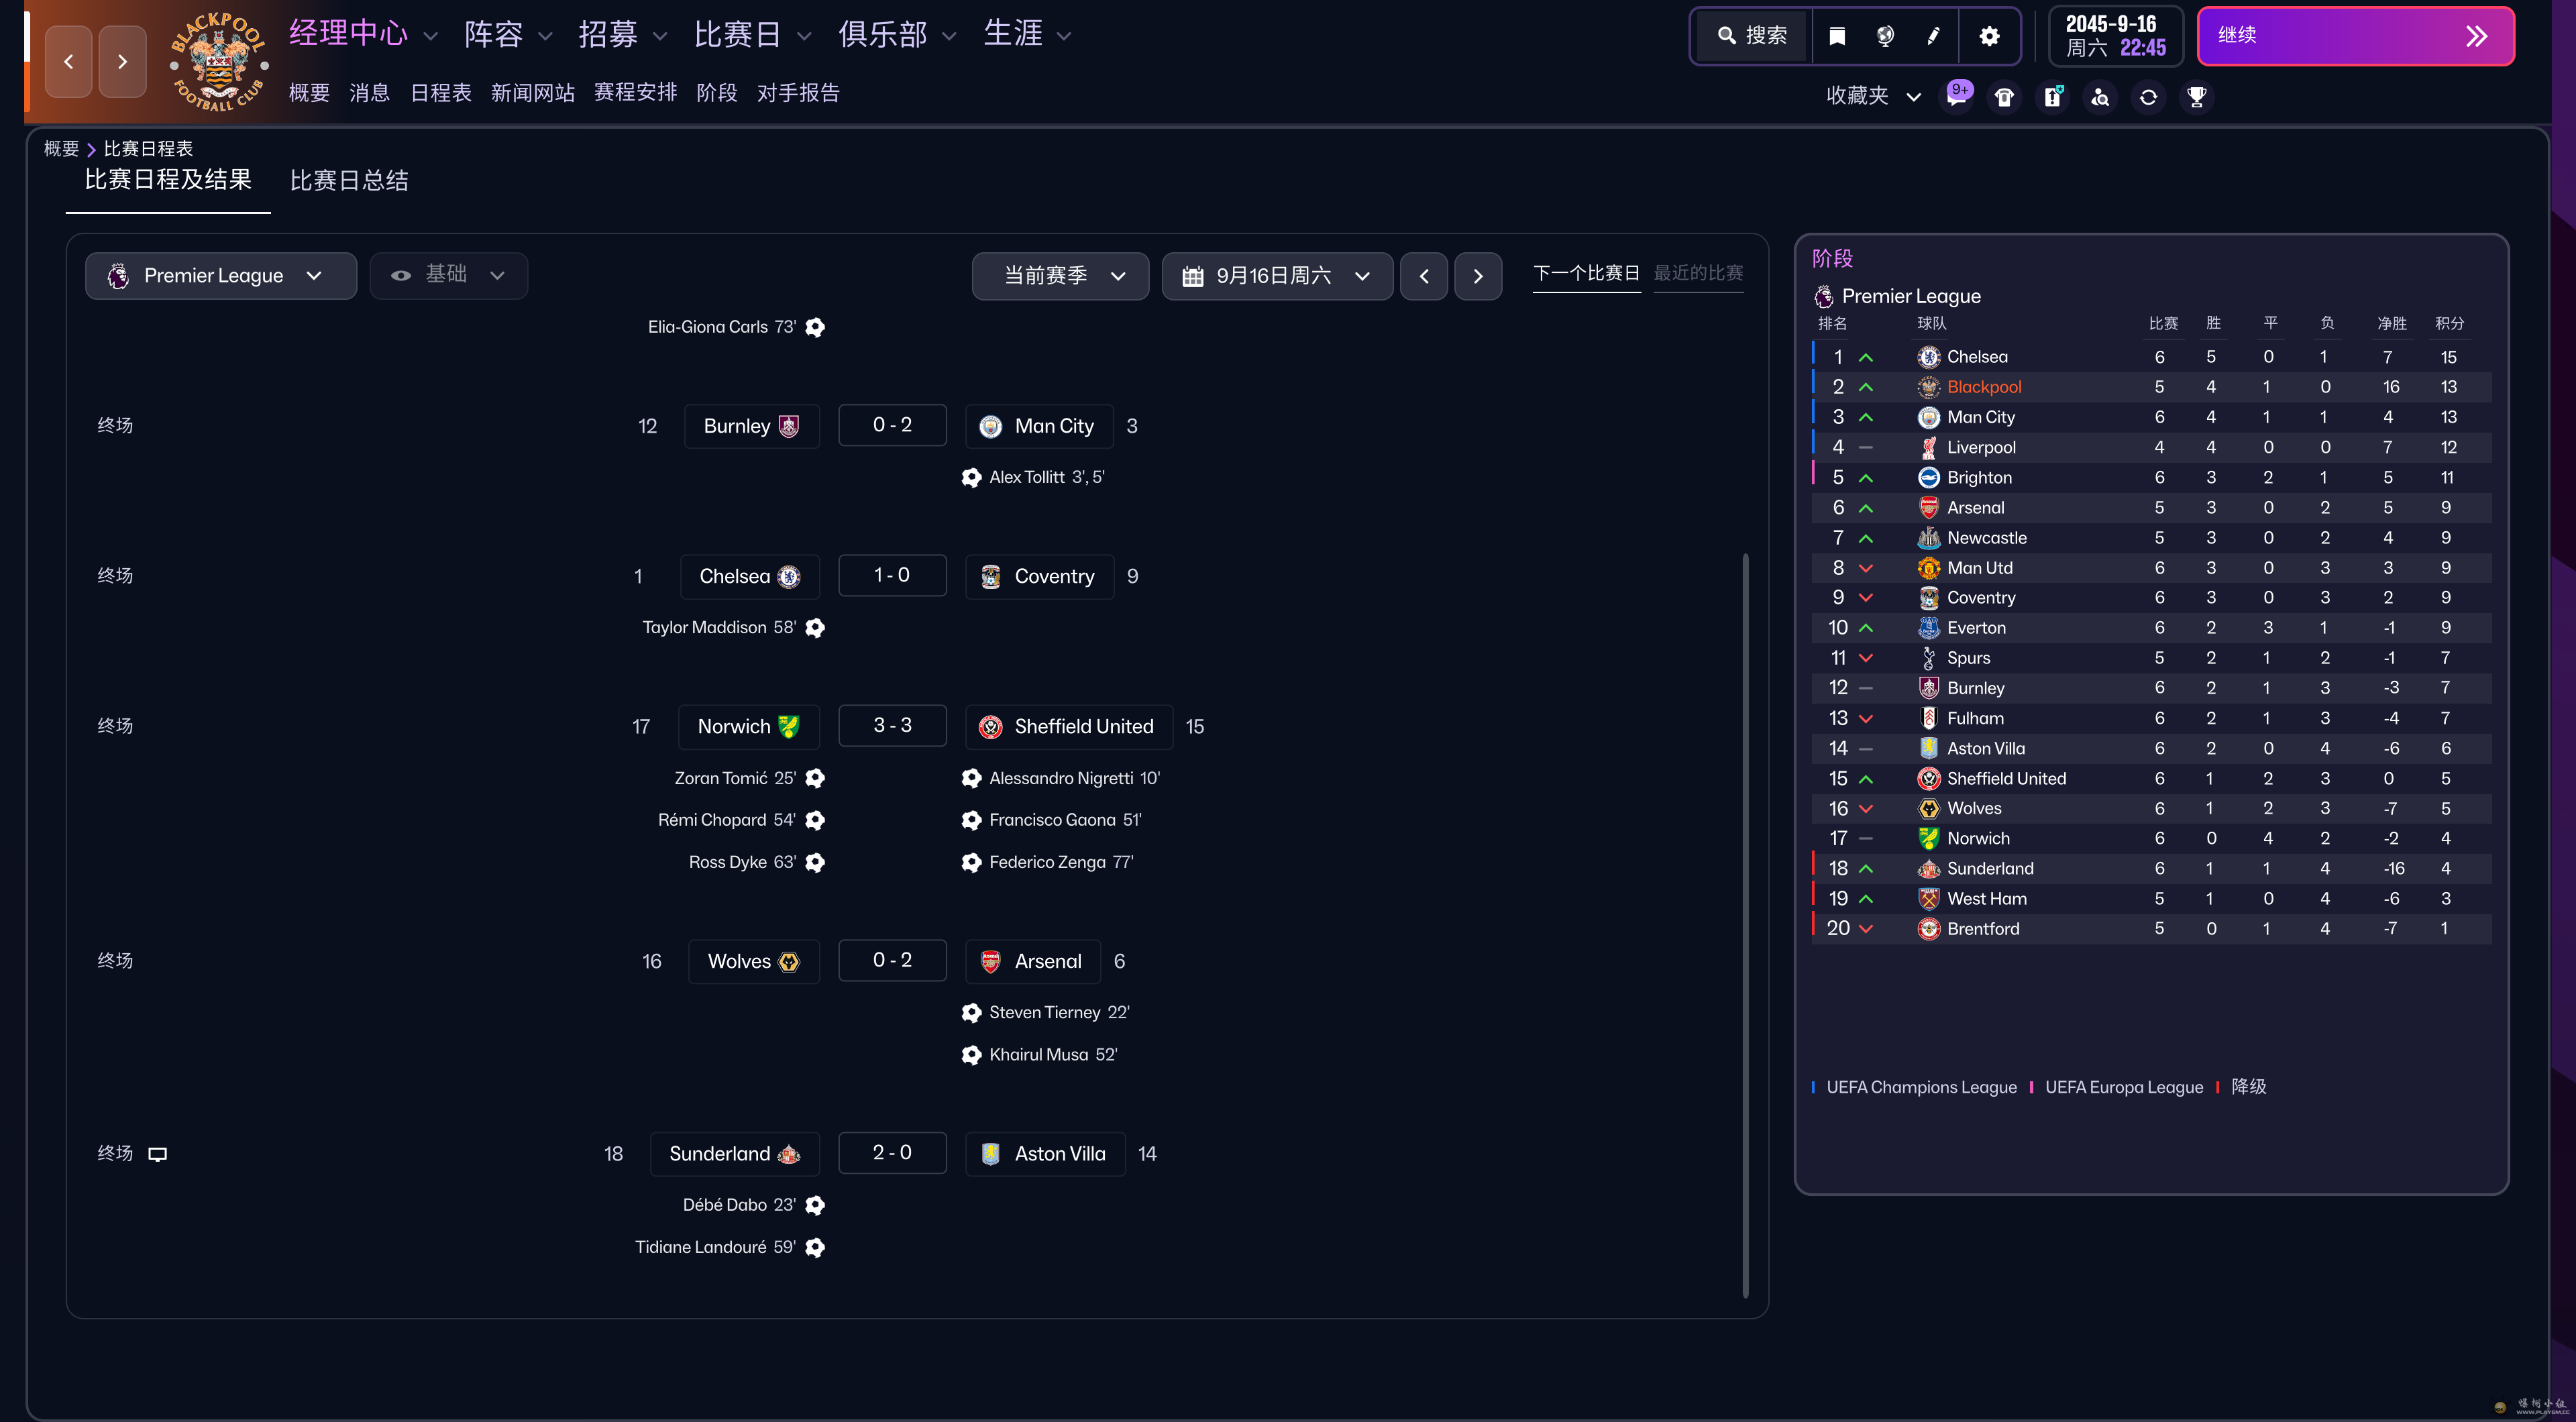
Task: Click the 概要 breadcrumb link
Action: click(61, 149)
